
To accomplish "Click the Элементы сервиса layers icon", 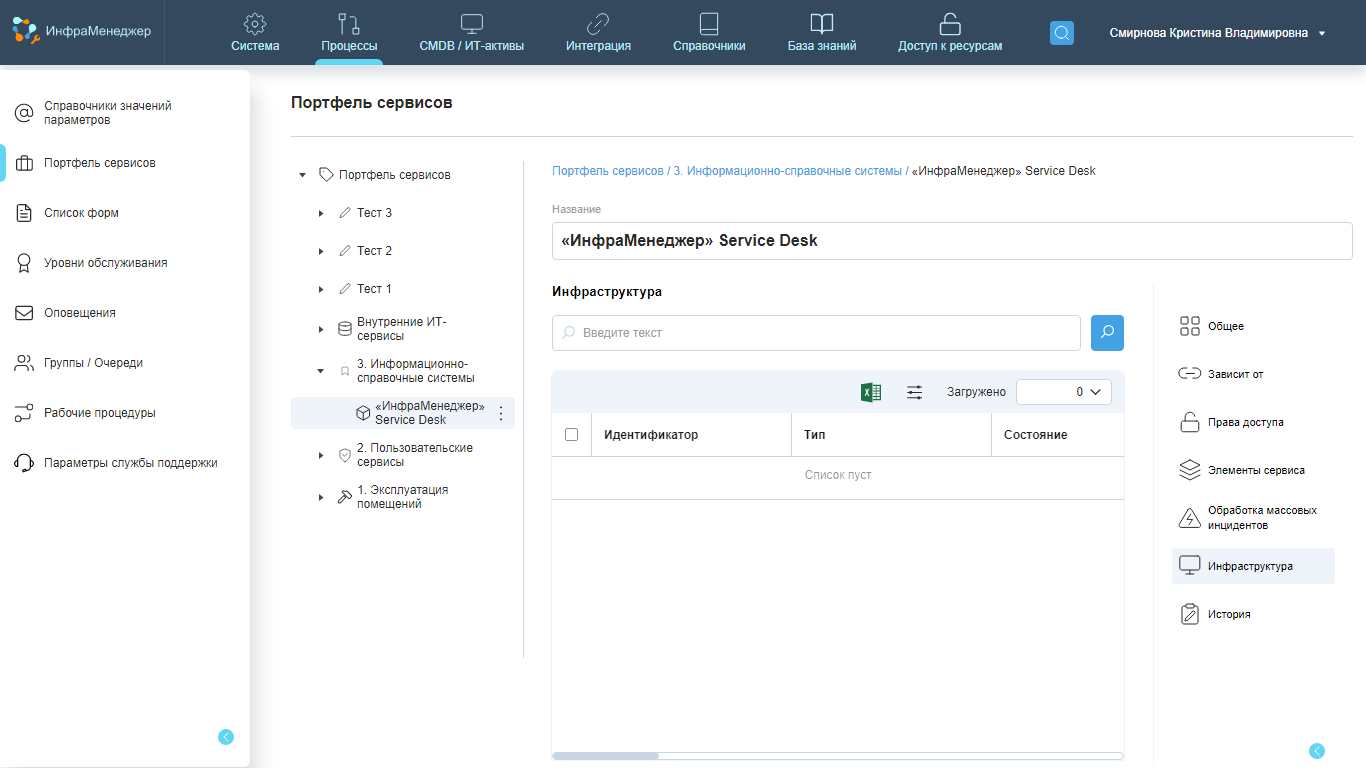I will (x=1190, y=470).
